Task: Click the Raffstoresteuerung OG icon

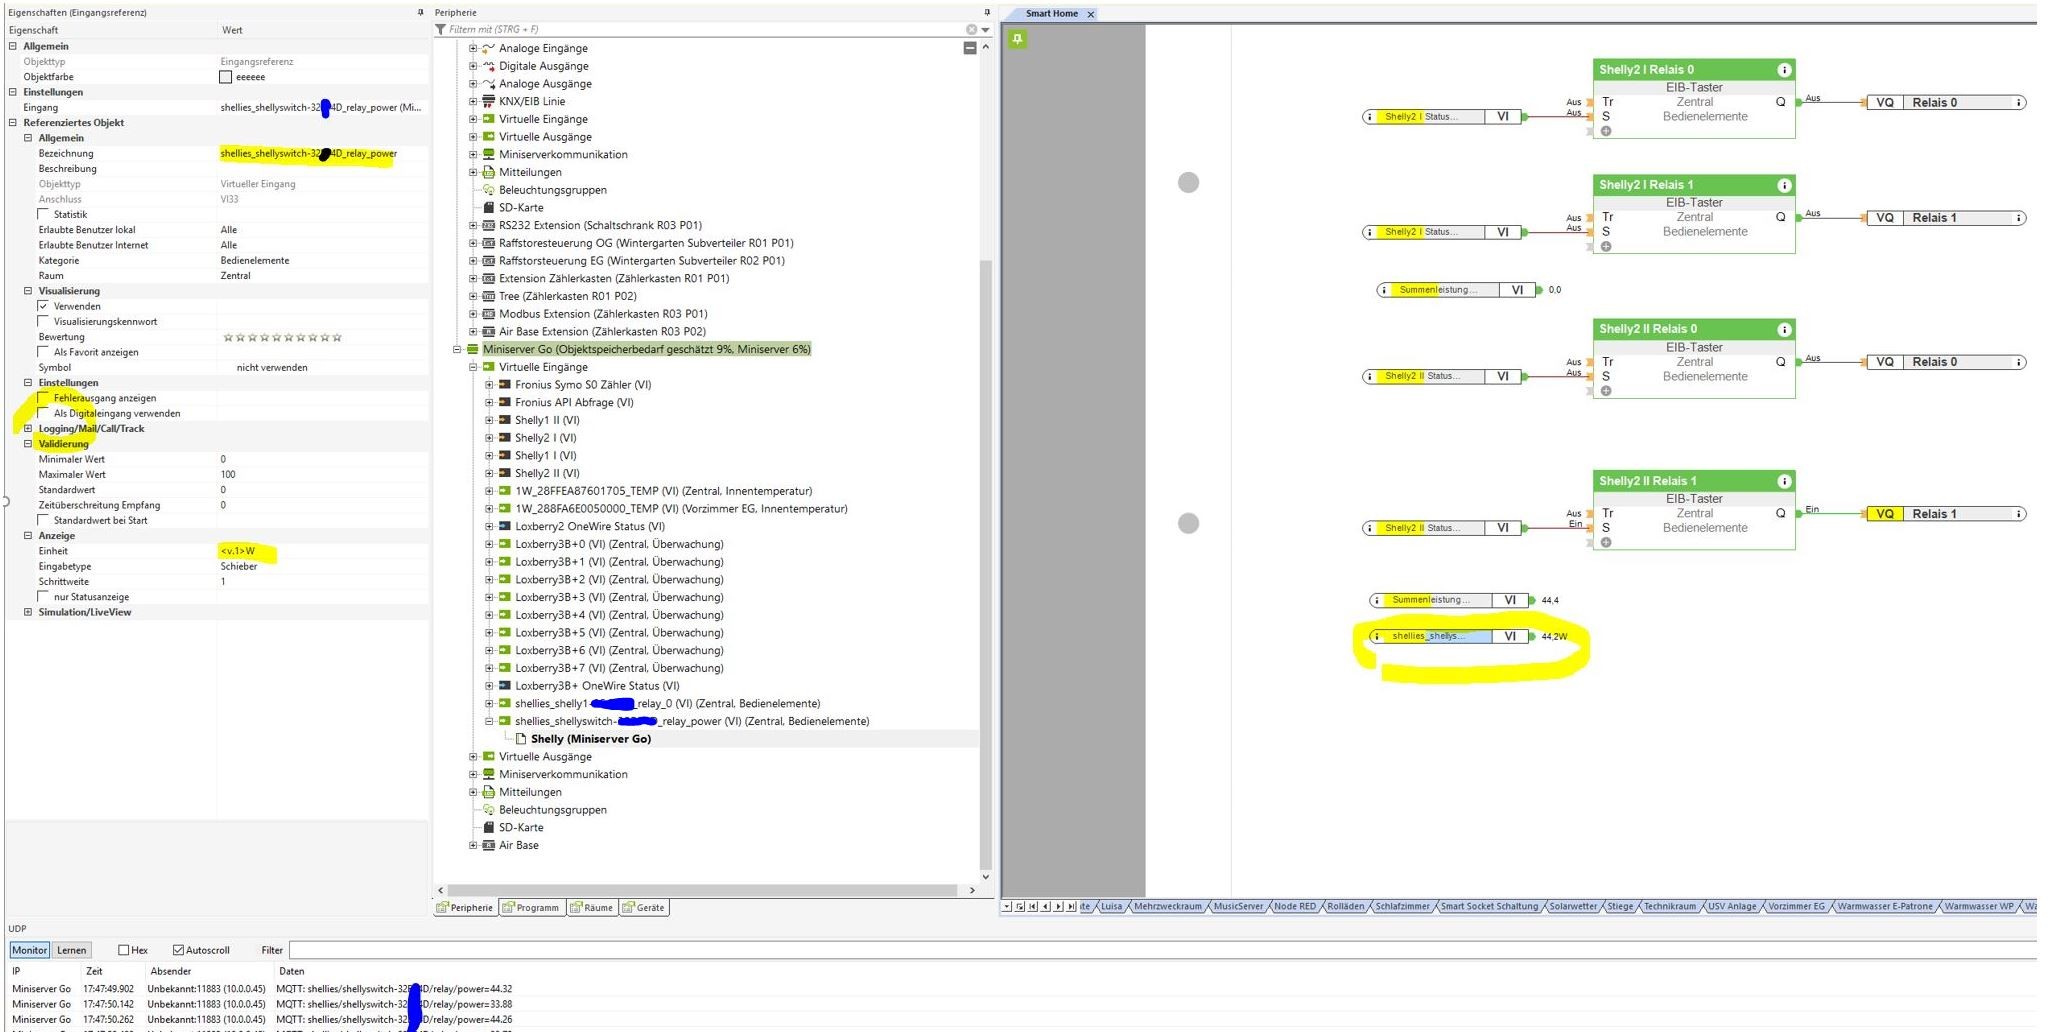Action: (488, 243)
